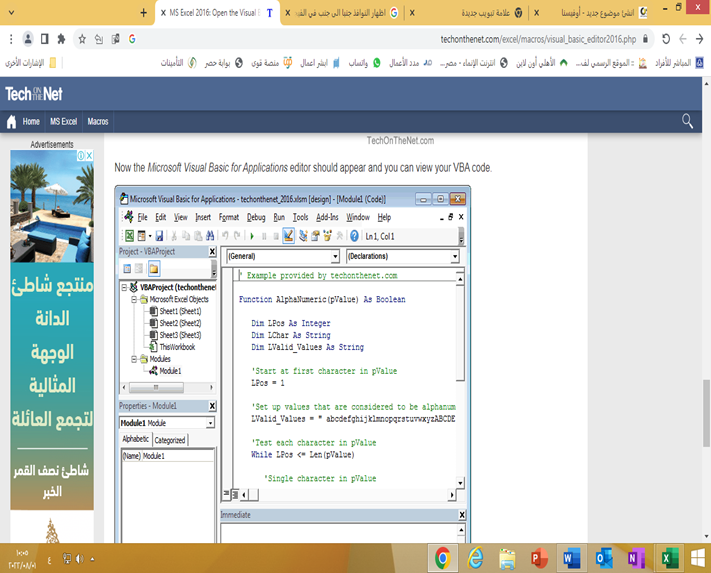The width and height of the screenshot is (711, 573).
Task: Open Outlook from the taskbar
Action: point(604,558)
